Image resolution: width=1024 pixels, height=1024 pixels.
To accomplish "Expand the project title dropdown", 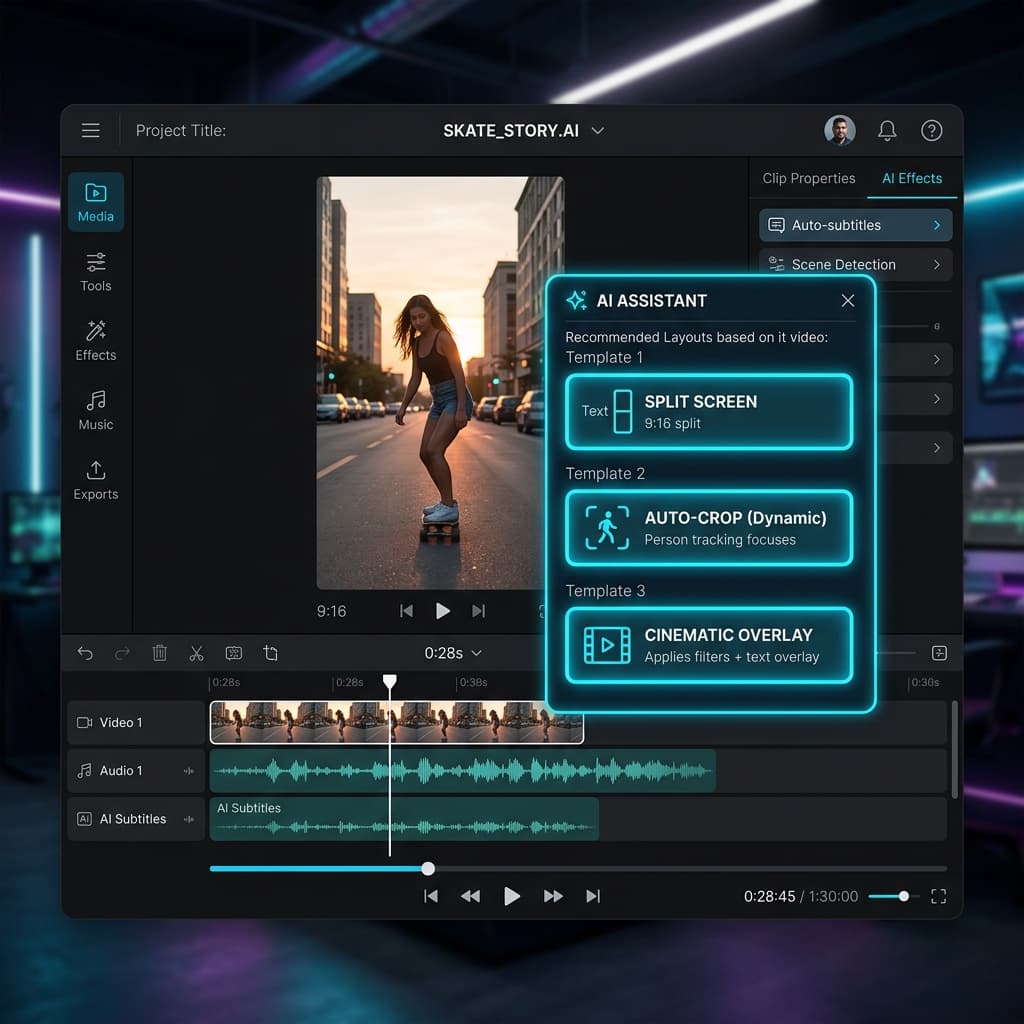I will click(x=598, y=131).
